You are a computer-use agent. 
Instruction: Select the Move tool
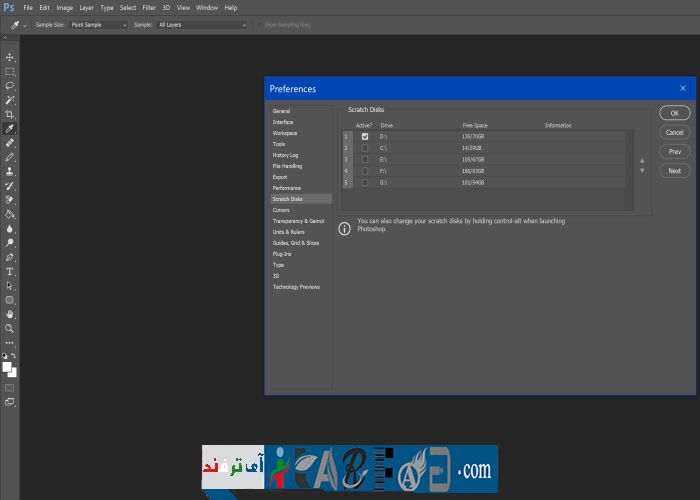coord(10,57)
